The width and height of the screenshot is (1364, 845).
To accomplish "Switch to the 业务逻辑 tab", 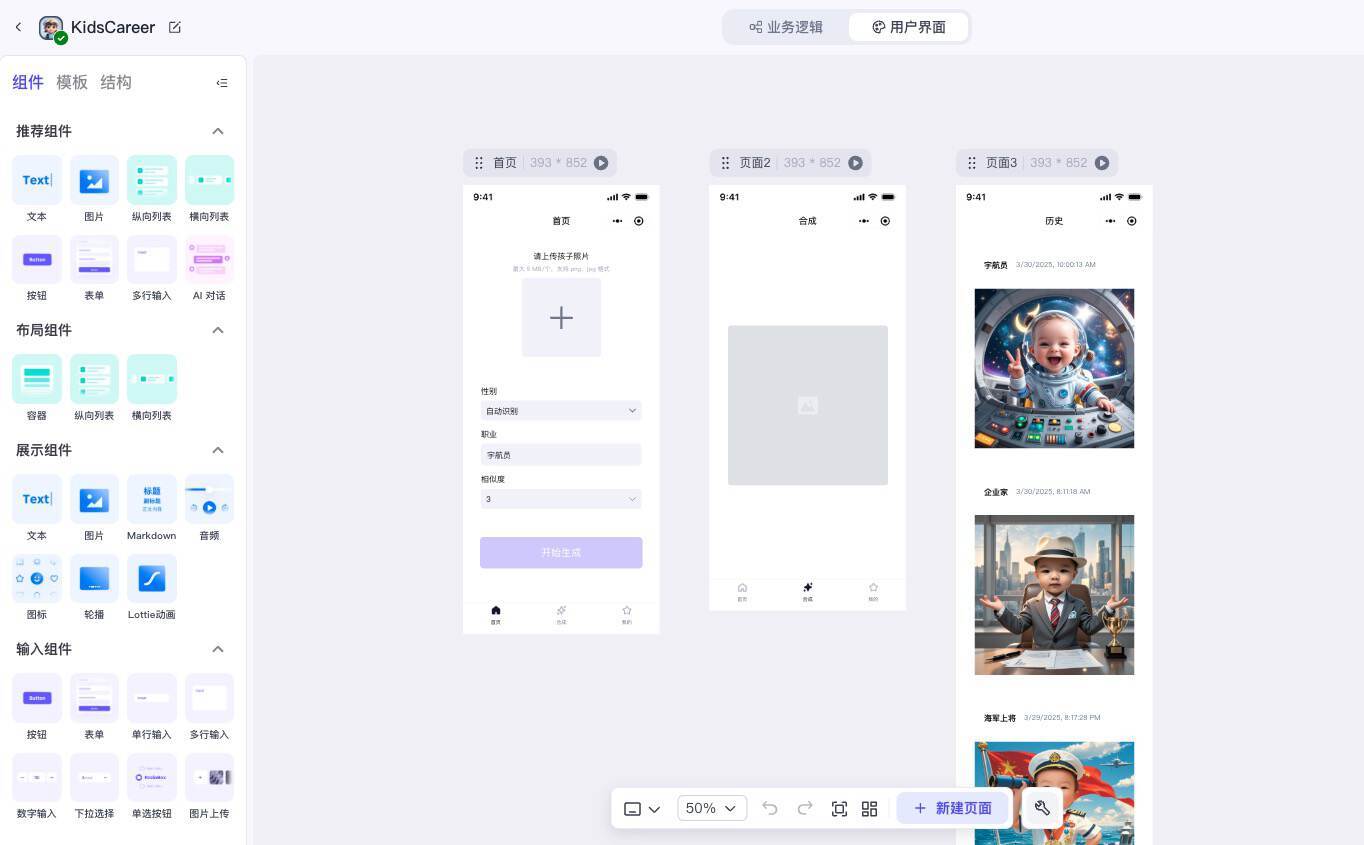I will [x=786, y=27].
